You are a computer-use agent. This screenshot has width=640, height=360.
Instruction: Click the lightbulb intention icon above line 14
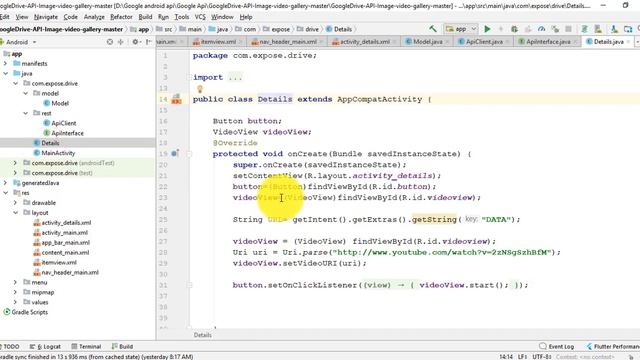200,89
